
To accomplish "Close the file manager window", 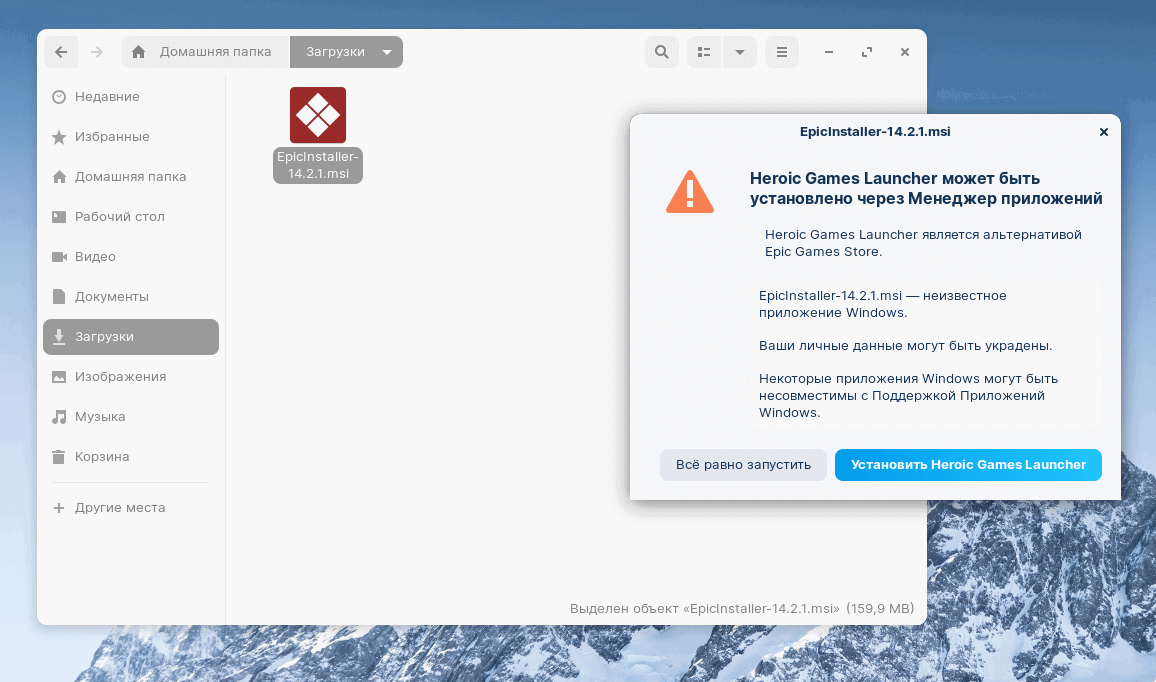I will [905, 52].
